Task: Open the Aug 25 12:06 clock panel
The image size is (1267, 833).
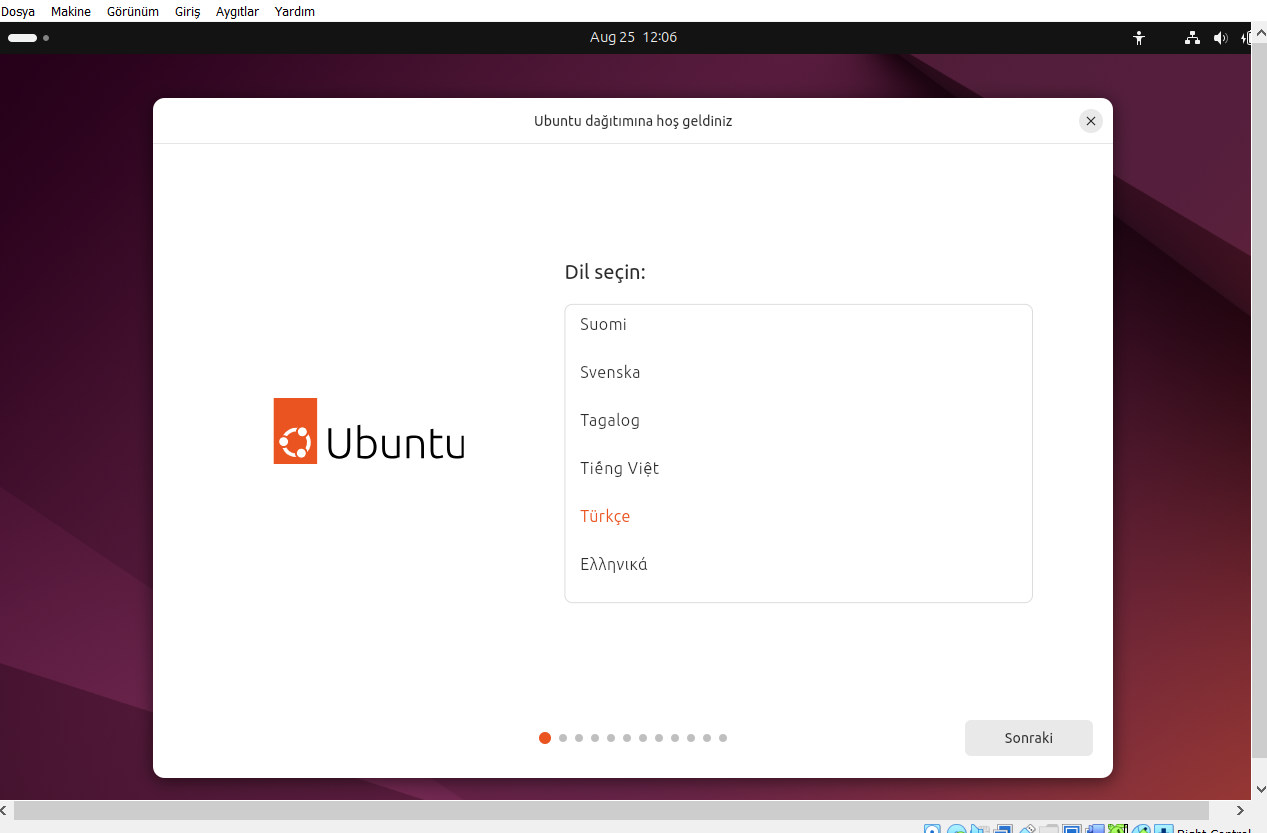Action: (x=633, y=37)
